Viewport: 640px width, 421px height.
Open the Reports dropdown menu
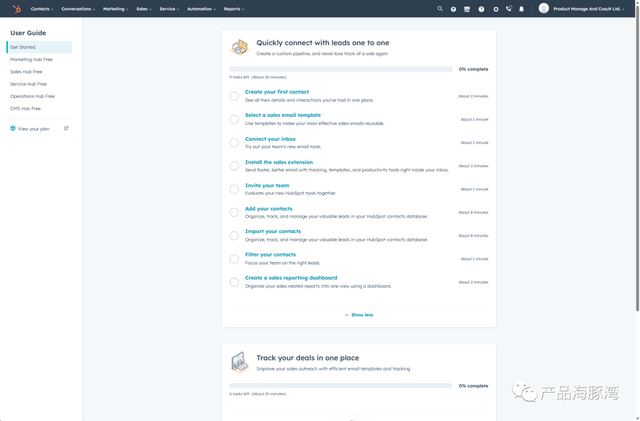coord(234,9)
